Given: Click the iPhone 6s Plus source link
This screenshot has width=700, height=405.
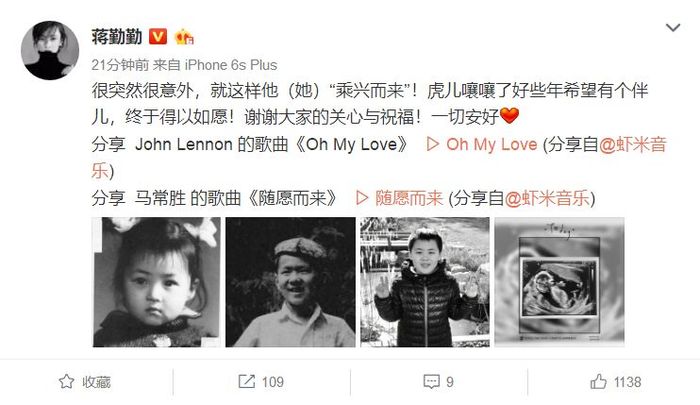Looking at the screenshot, I should (231, 65).
